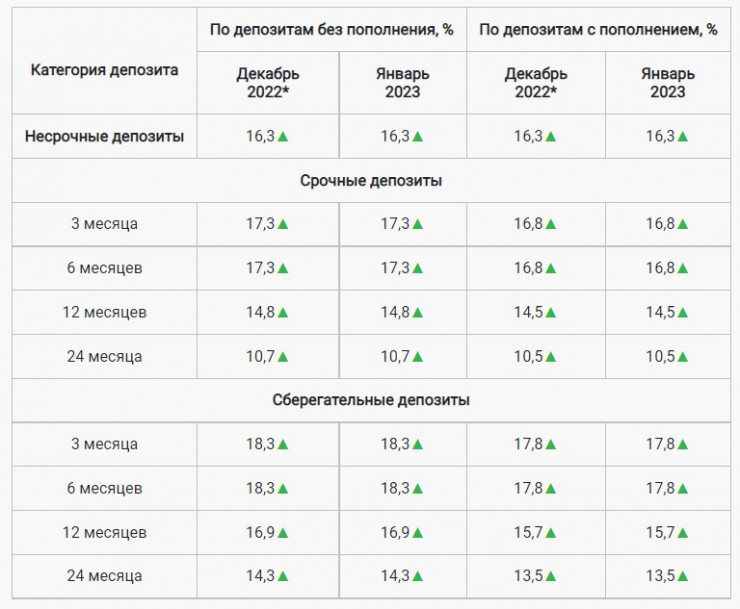Select '24 месяца' row under Сберегательные депозиты
740x609 pixels.
click(105, 577)
